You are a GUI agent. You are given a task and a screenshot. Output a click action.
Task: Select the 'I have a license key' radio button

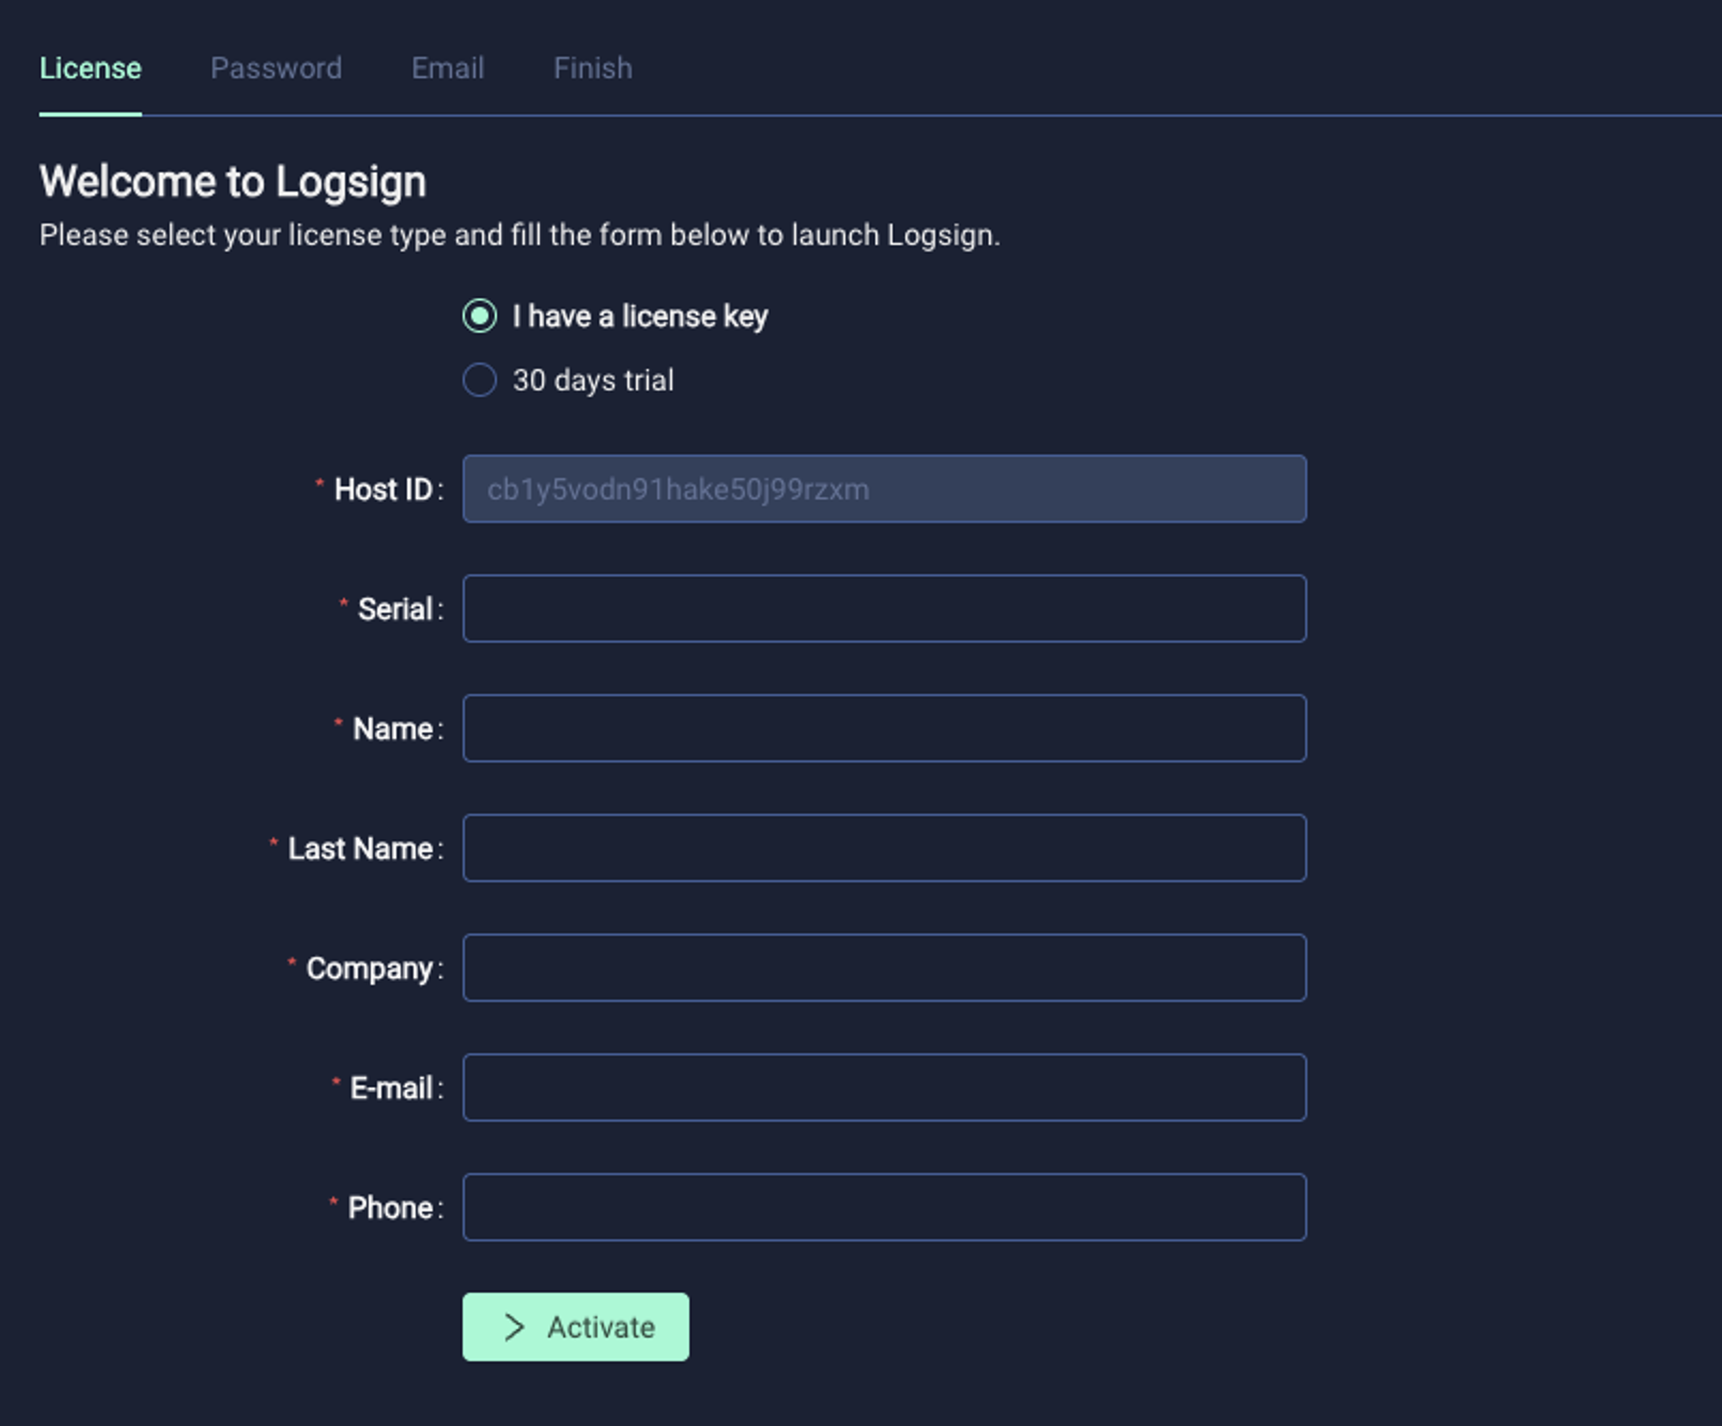click(480, 316)
